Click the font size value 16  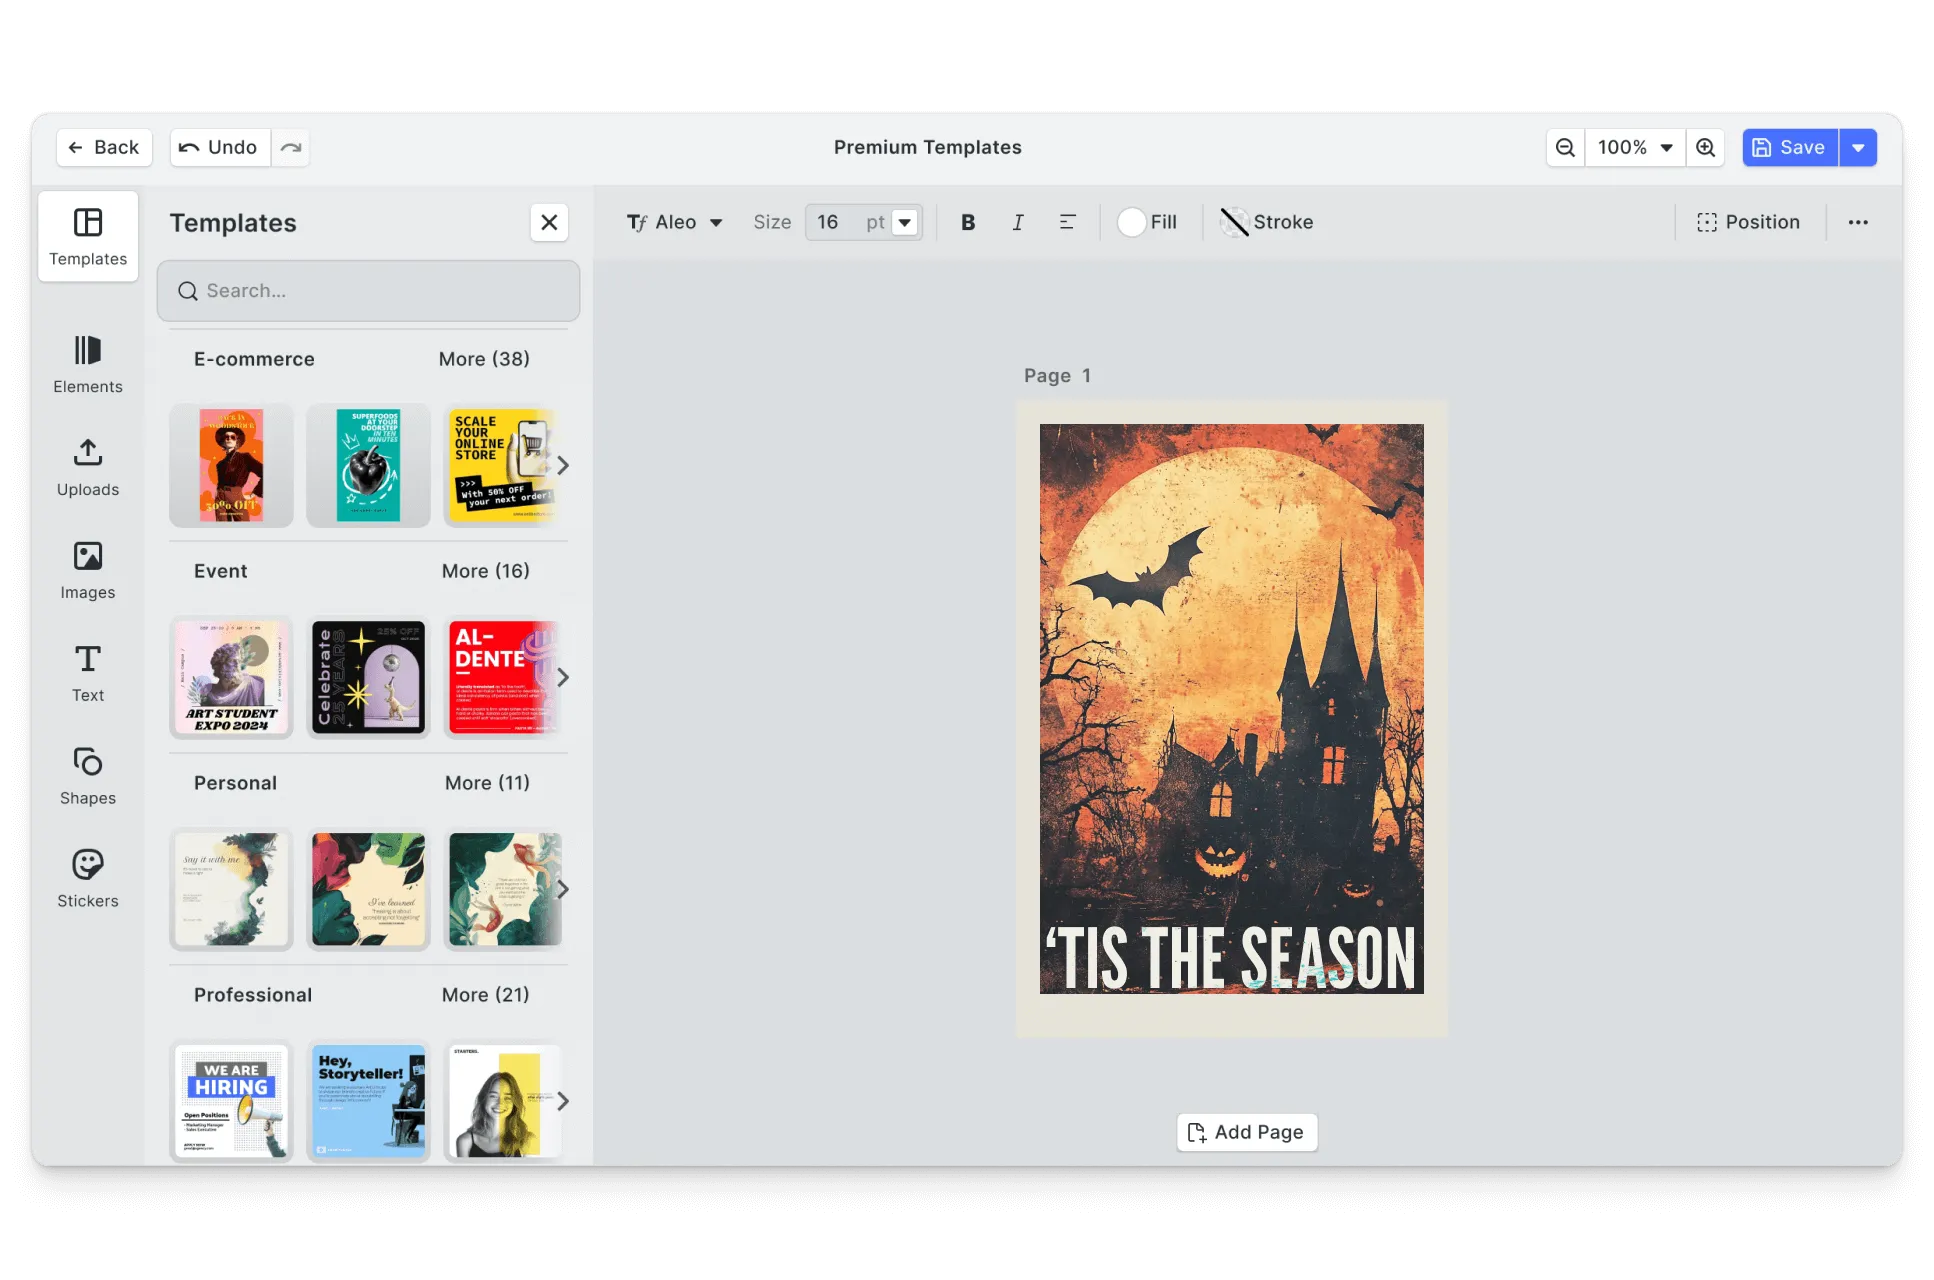(830, 222)
